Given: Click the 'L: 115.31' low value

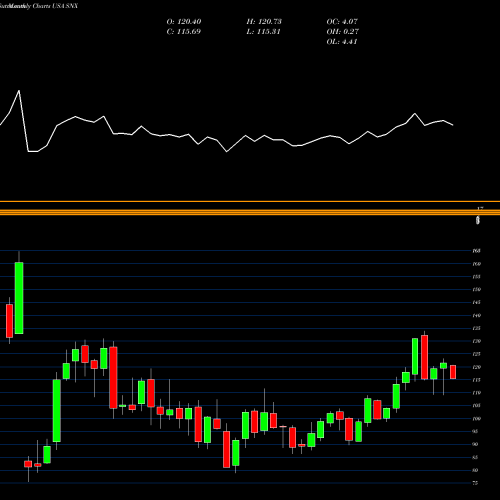Looking at the screenshot, I should point(263,32).
